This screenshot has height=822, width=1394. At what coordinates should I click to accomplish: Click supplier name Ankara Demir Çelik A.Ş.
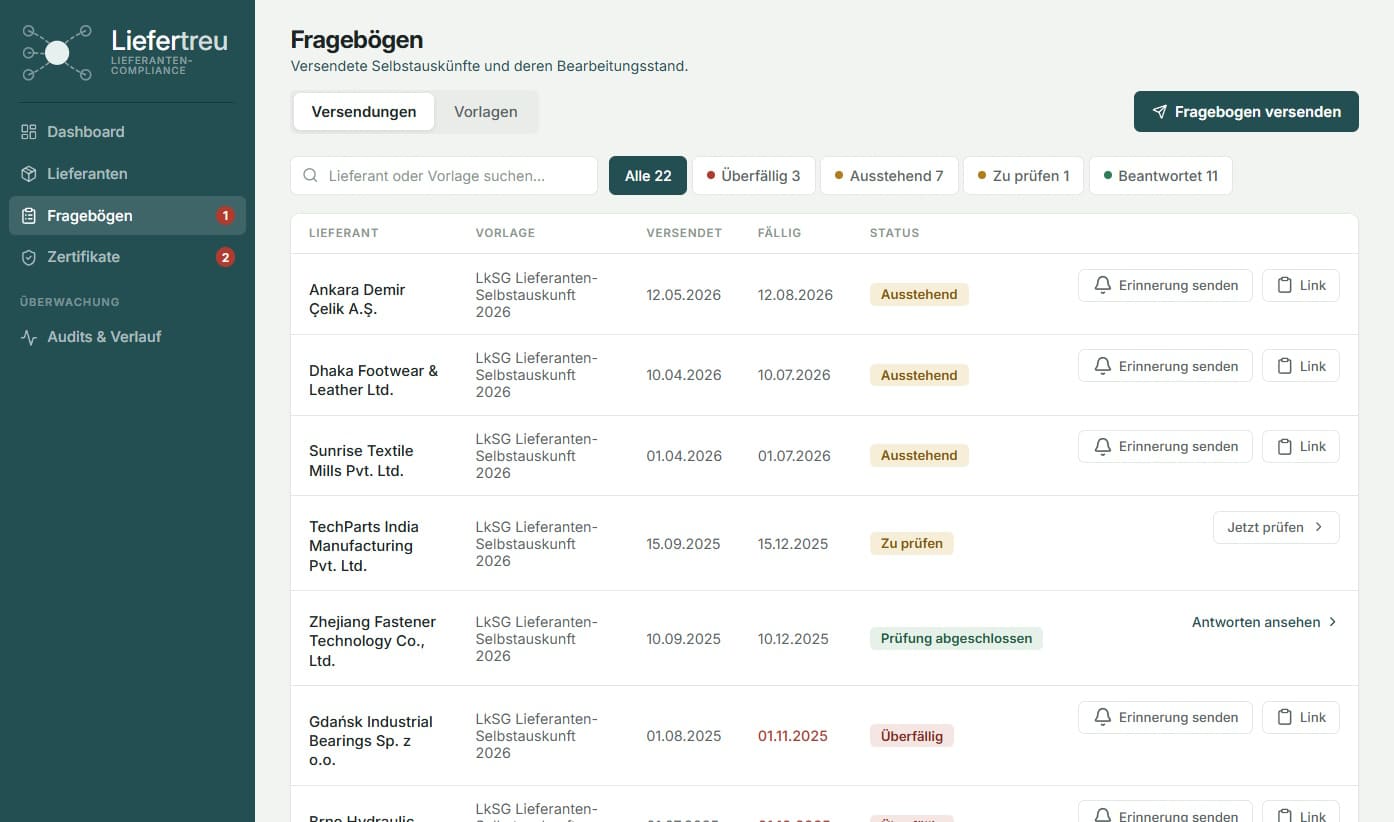point(357,299)
